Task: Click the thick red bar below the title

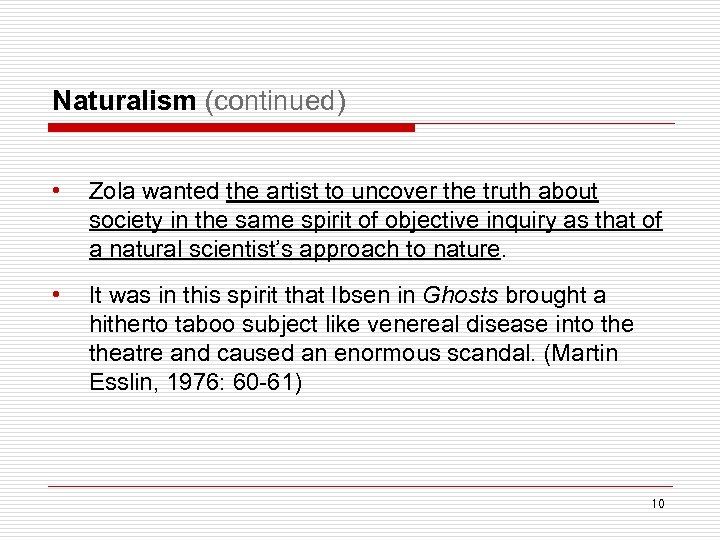Action: (233, 128)
